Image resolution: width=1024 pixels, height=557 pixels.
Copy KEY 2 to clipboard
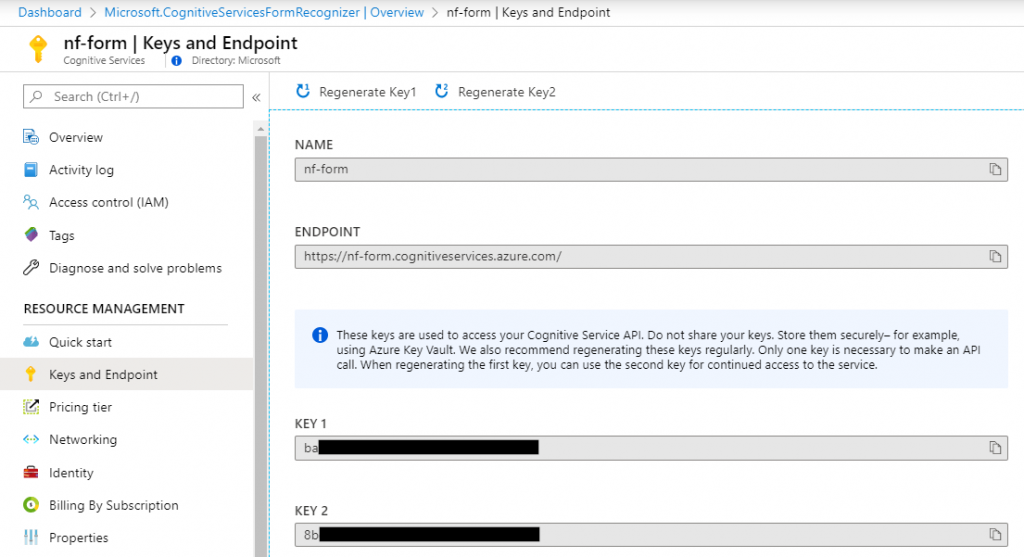click(x=995, y=535)
